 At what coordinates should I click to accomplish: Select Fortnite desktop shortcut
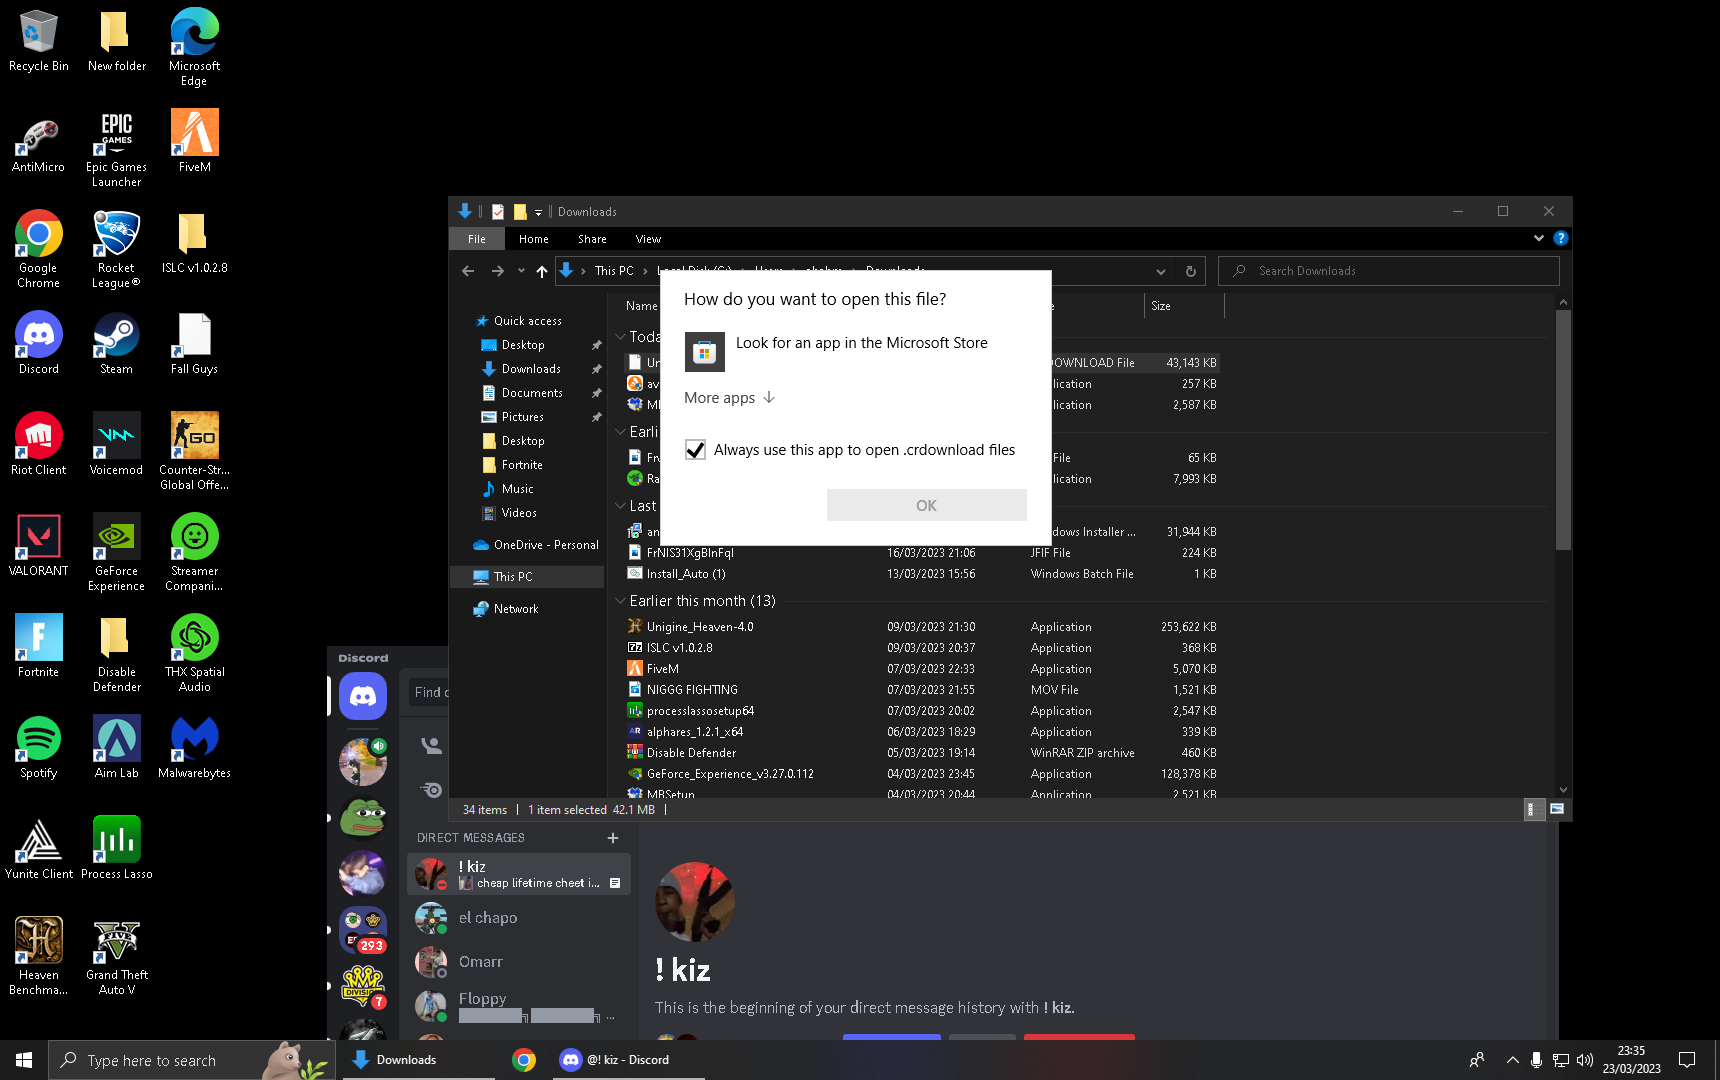coord(38,647)
